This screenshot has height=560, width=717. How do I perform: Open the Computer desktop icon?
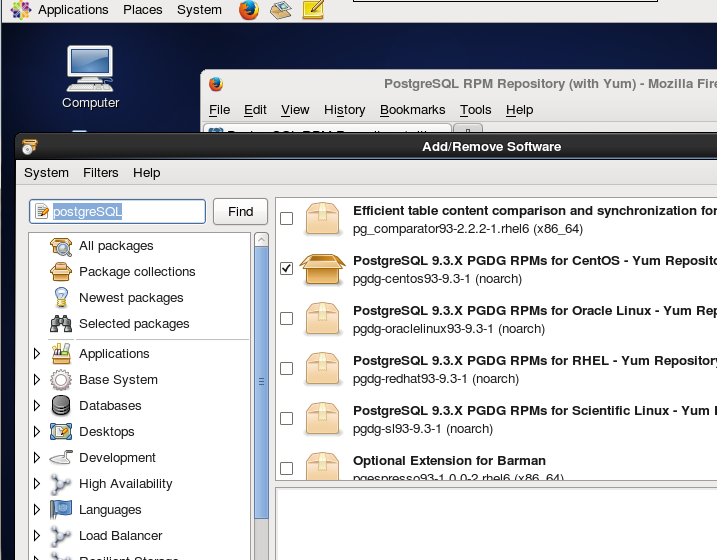tap(90, 77)
